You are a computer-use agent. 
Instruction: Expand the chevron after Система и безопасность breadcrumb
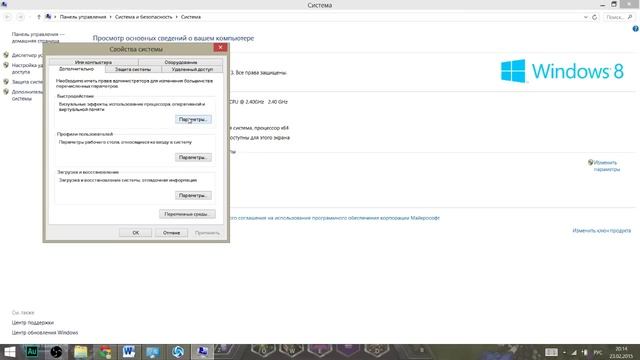click(x=177, y=17)
